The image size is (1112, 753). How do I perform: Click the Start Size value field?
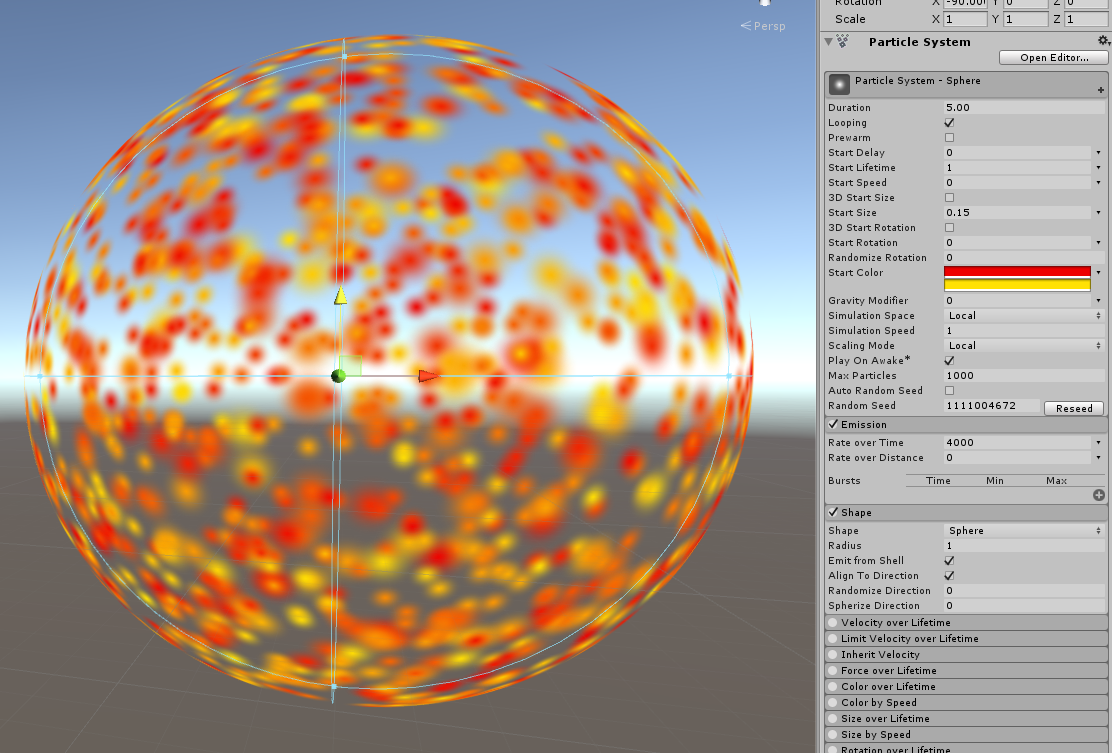1018,213
